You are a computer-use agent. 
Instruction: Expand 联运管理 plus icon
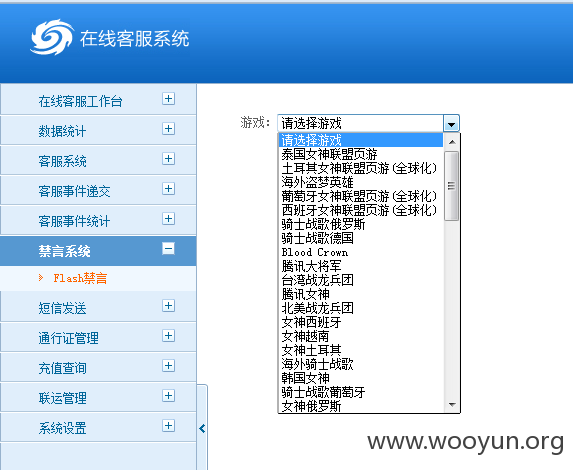pos(168,395)
